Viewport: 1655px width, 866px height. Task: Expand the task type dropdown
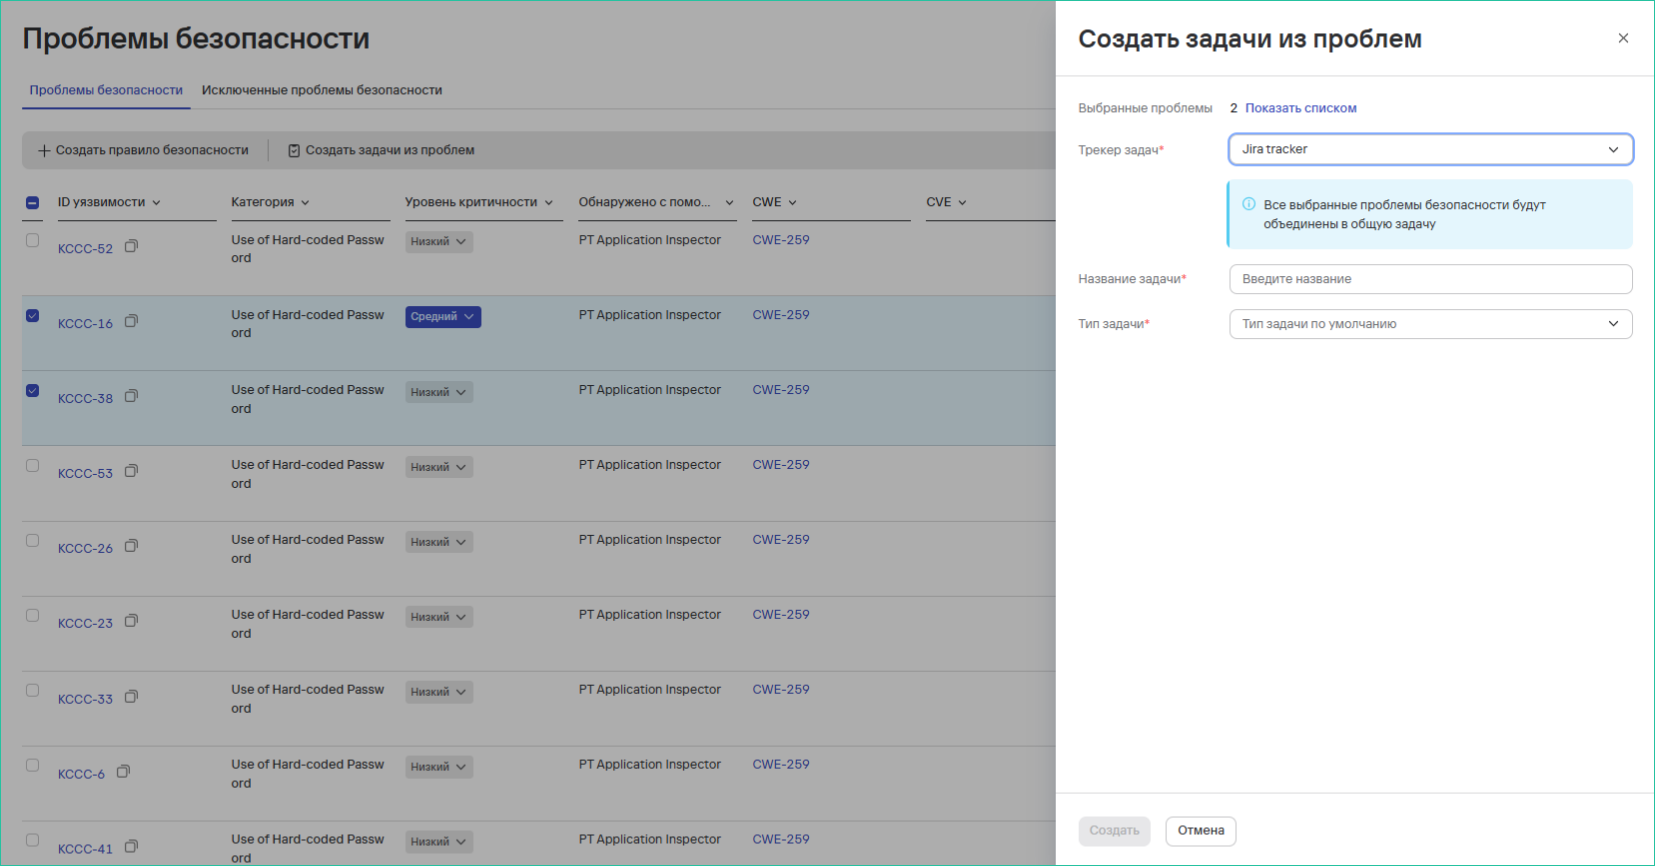pos(1430,324)
